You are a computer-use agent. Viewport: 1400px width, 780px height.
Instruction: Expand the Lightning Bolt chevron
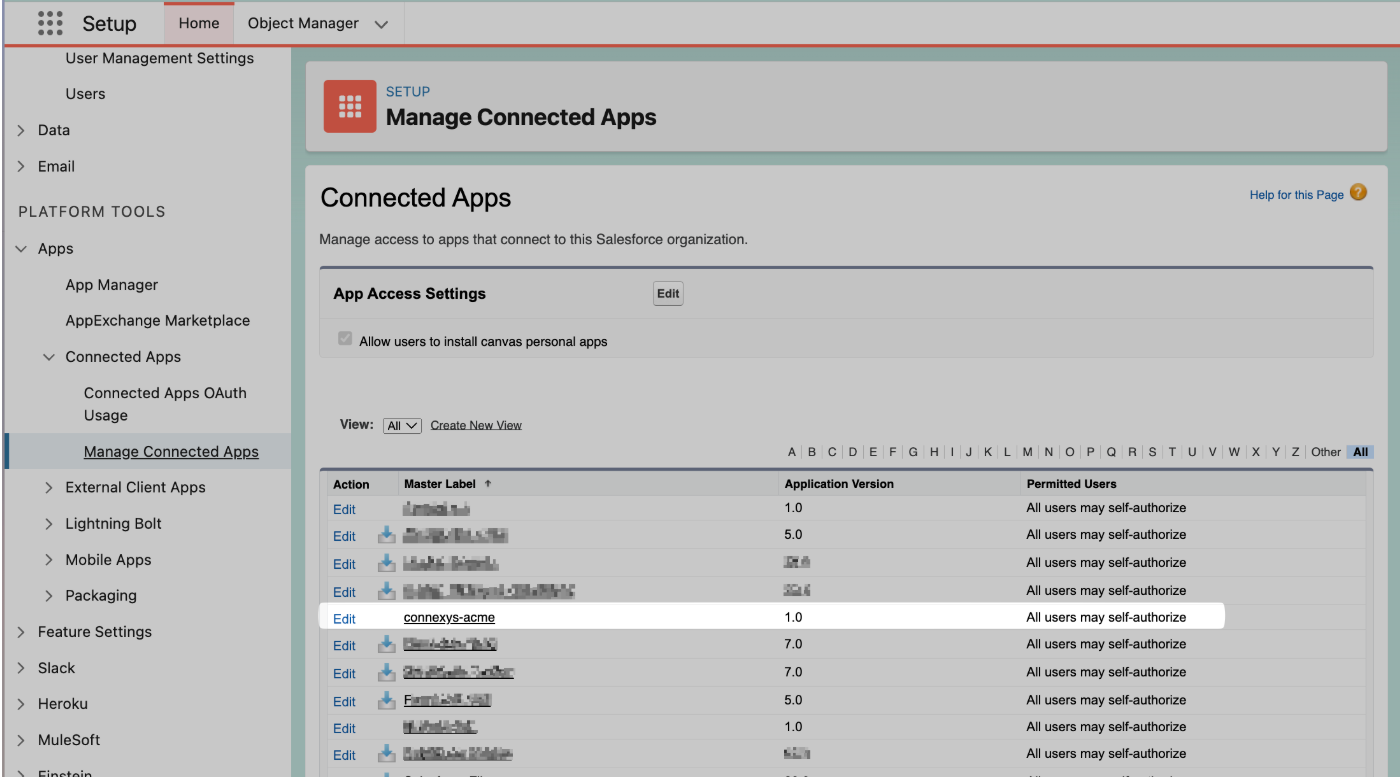pos(49,523)
